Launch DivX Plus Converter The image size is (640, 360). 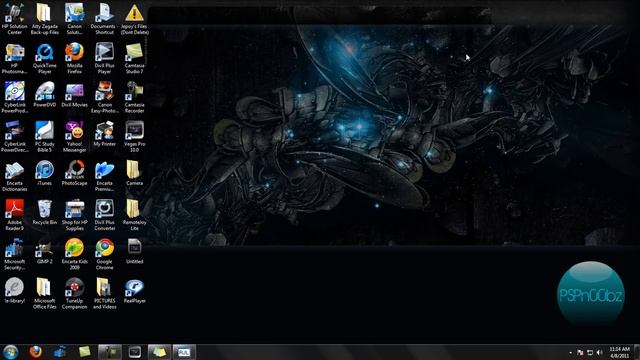(104, 215)
